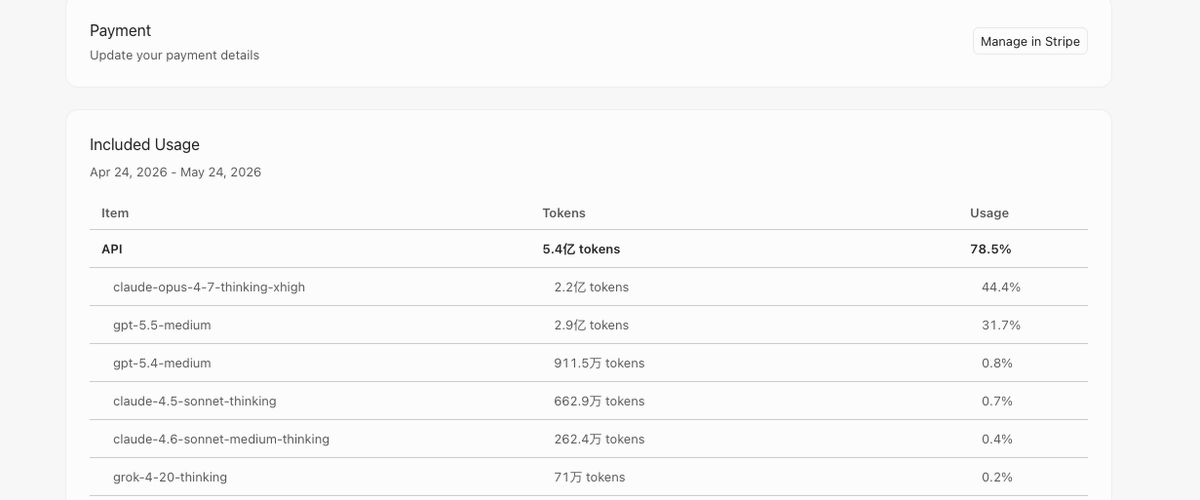Select the grok-4-20-thinking row name
The height and width of the screenshot is (500, 1200).
click(170, 477)
